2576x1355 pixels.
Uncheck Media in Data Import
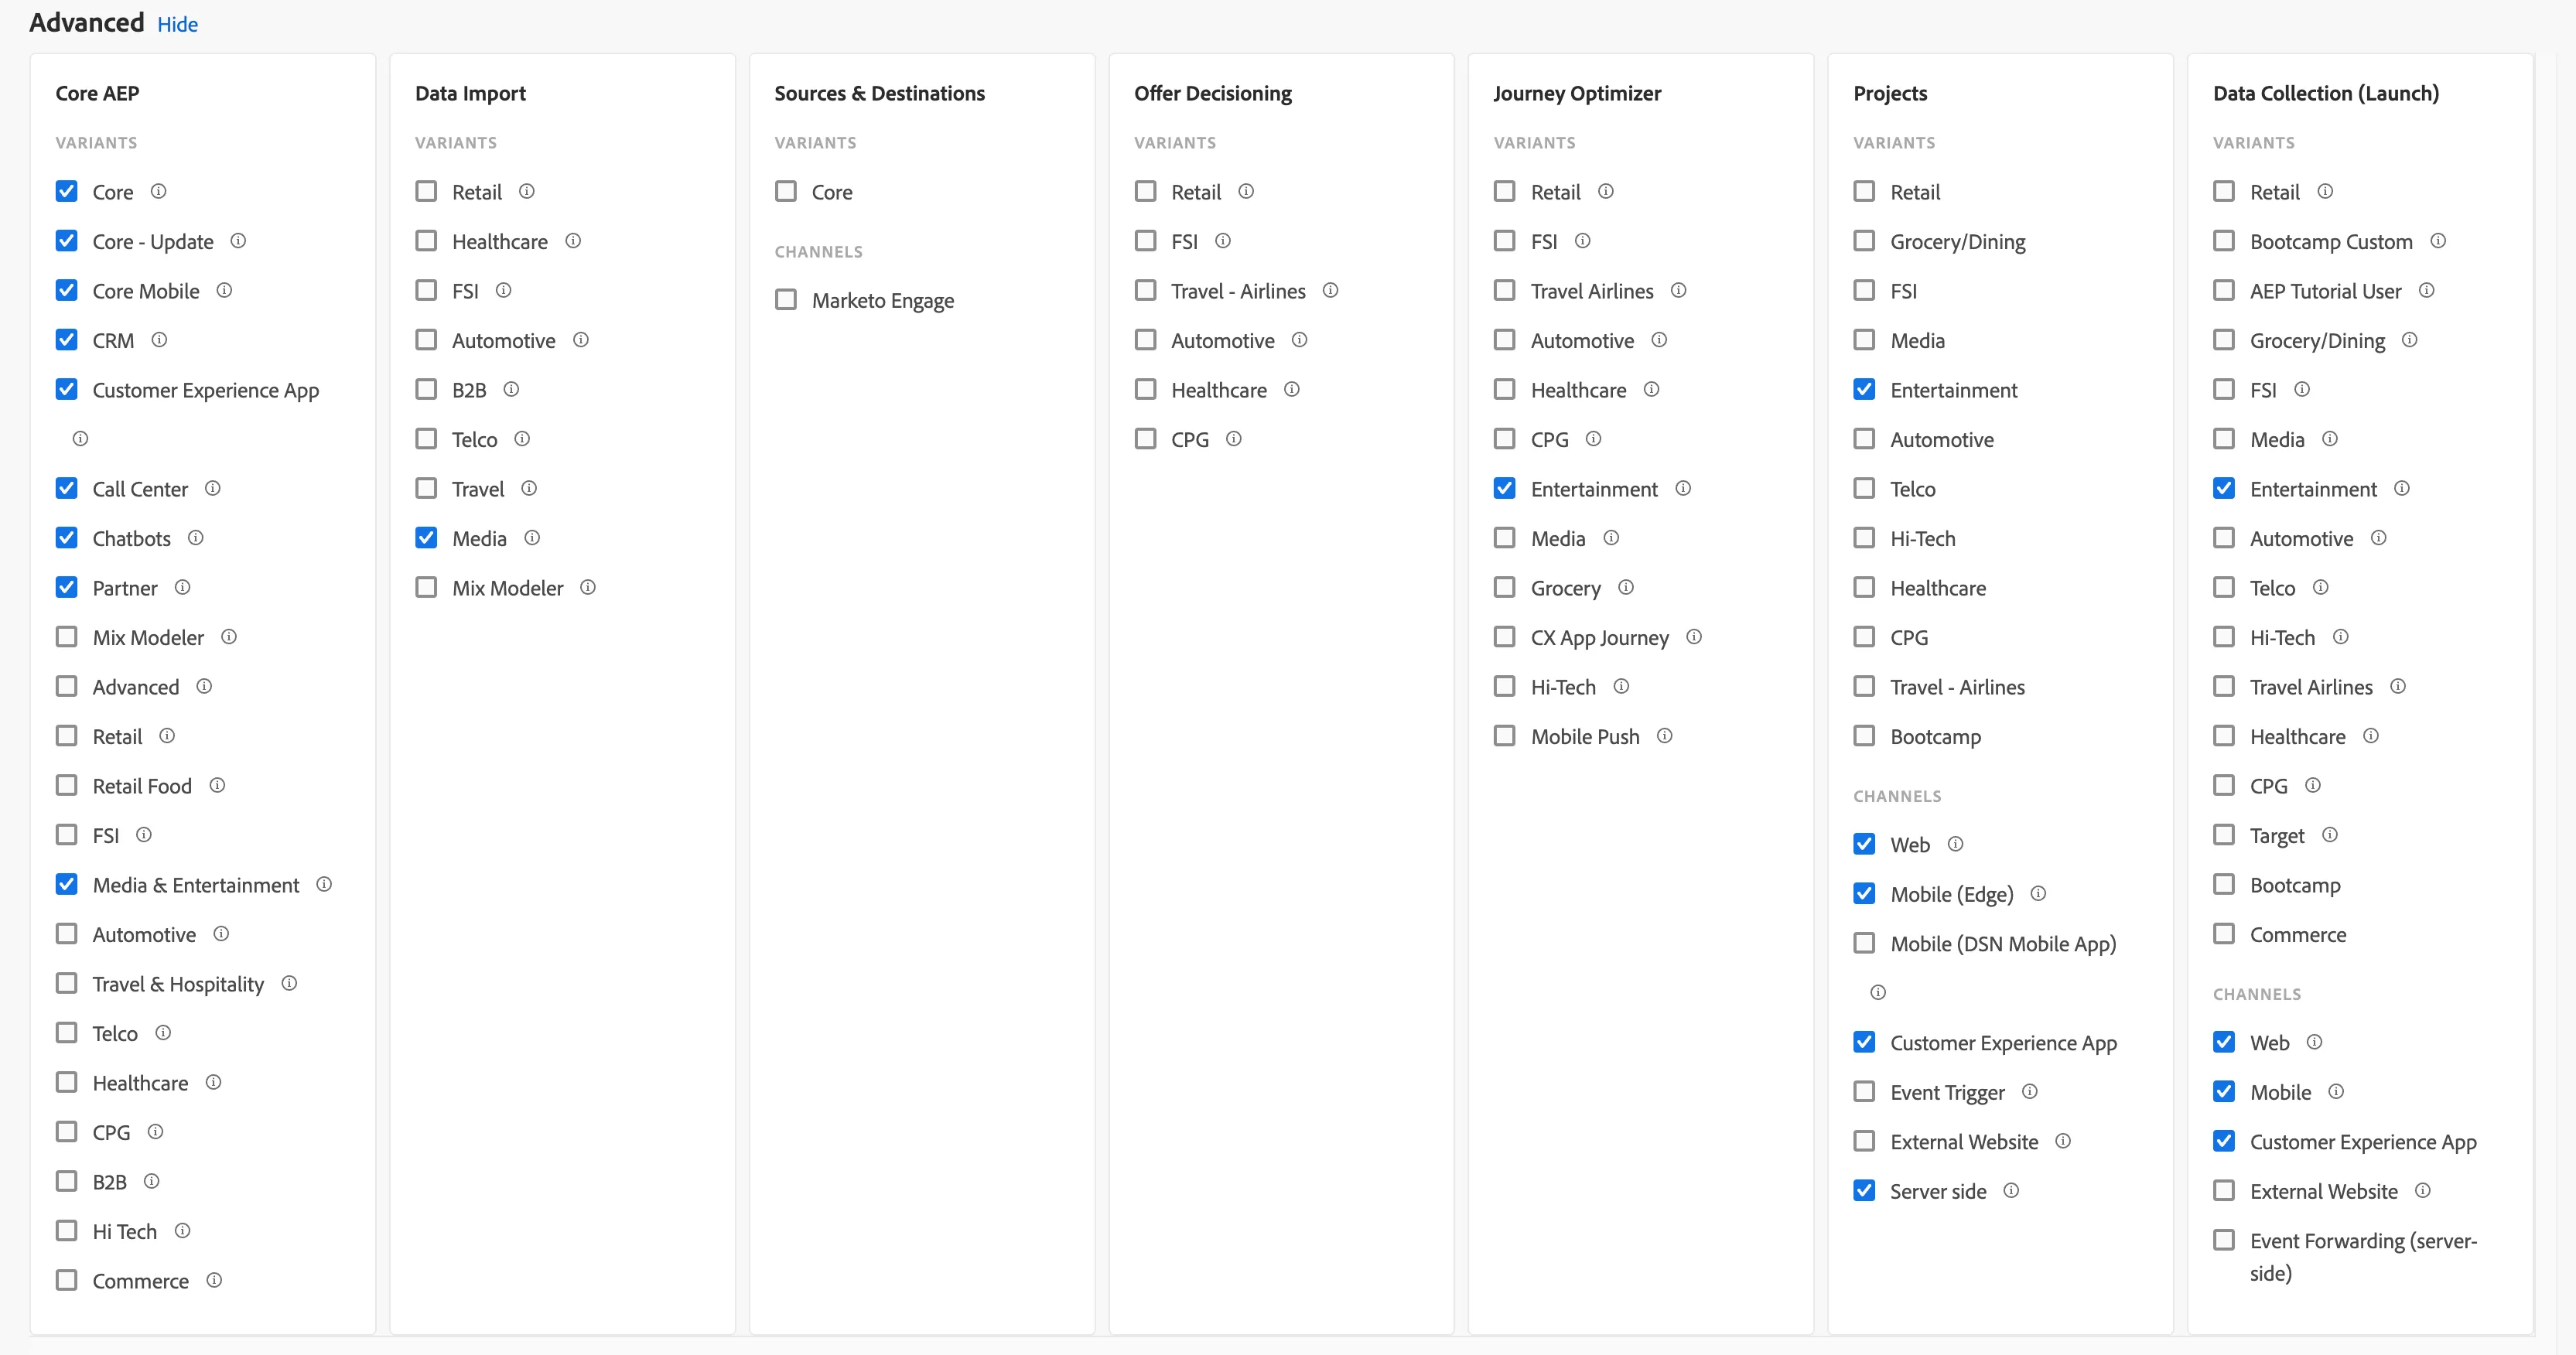pos(427,538)
